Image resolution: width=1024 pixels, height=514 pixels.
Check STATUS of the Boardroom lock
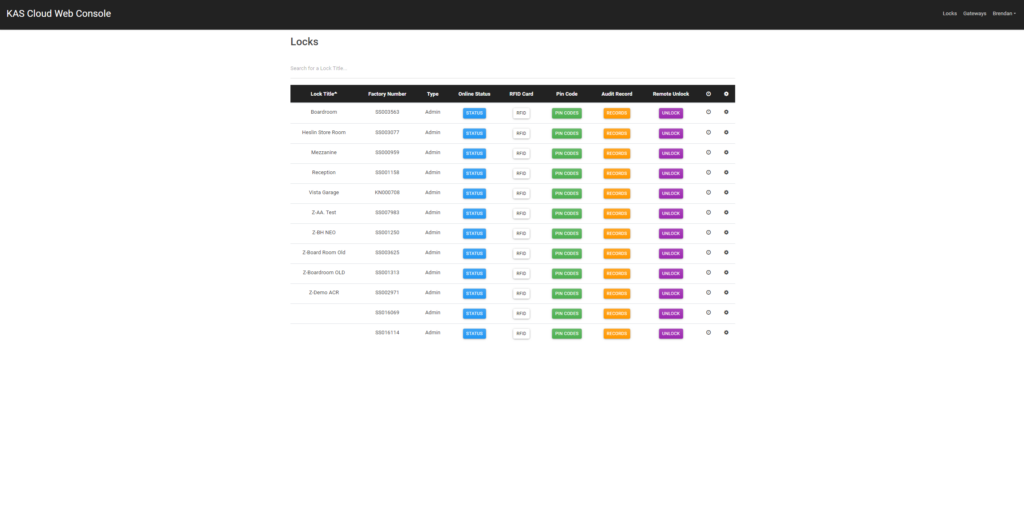474,113
